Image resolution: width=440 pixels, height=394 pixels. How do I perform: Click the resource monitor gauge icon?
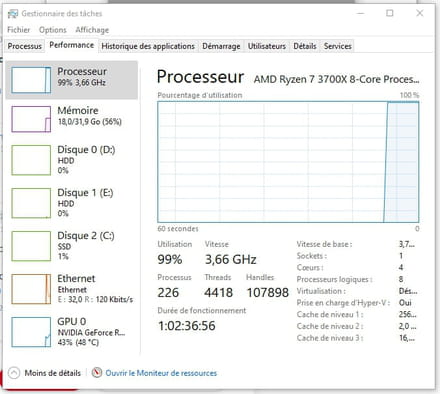(x=97, y=372)
